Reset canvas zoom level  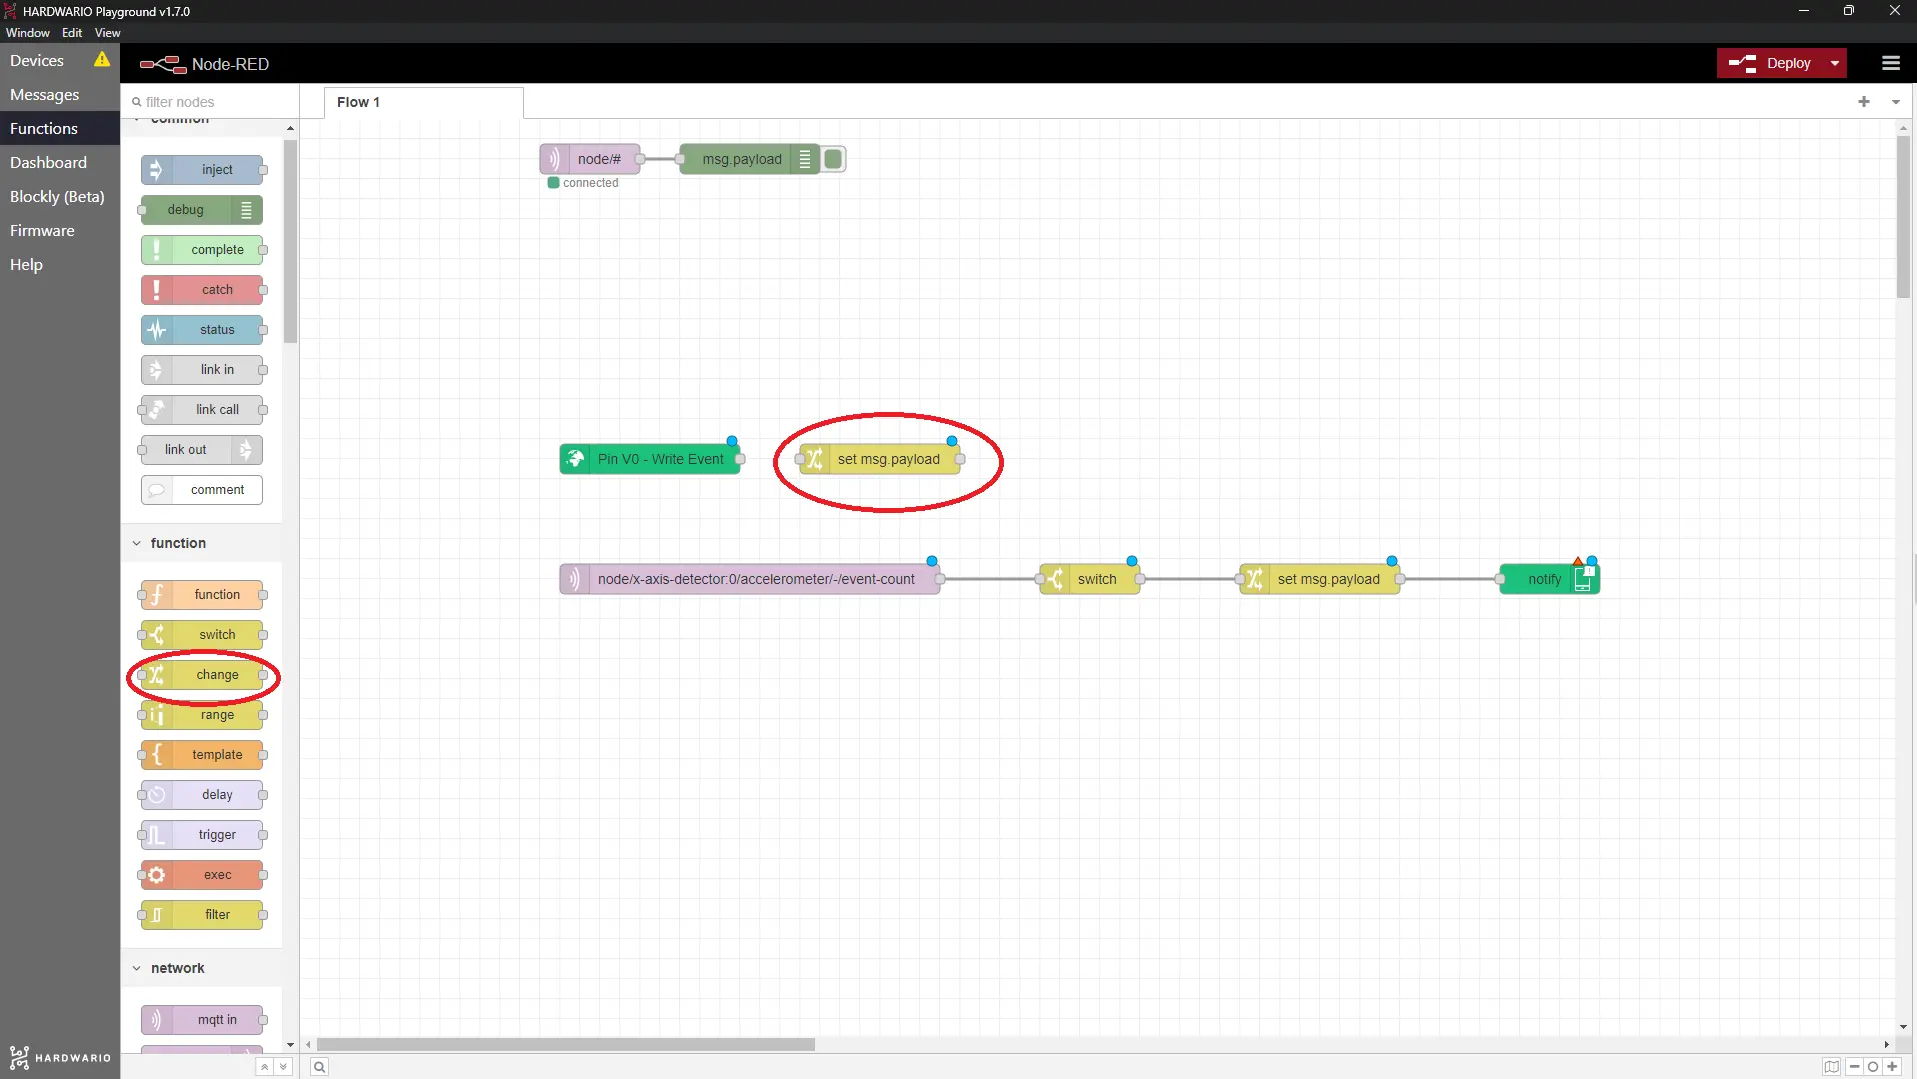coord(1873,1067)
